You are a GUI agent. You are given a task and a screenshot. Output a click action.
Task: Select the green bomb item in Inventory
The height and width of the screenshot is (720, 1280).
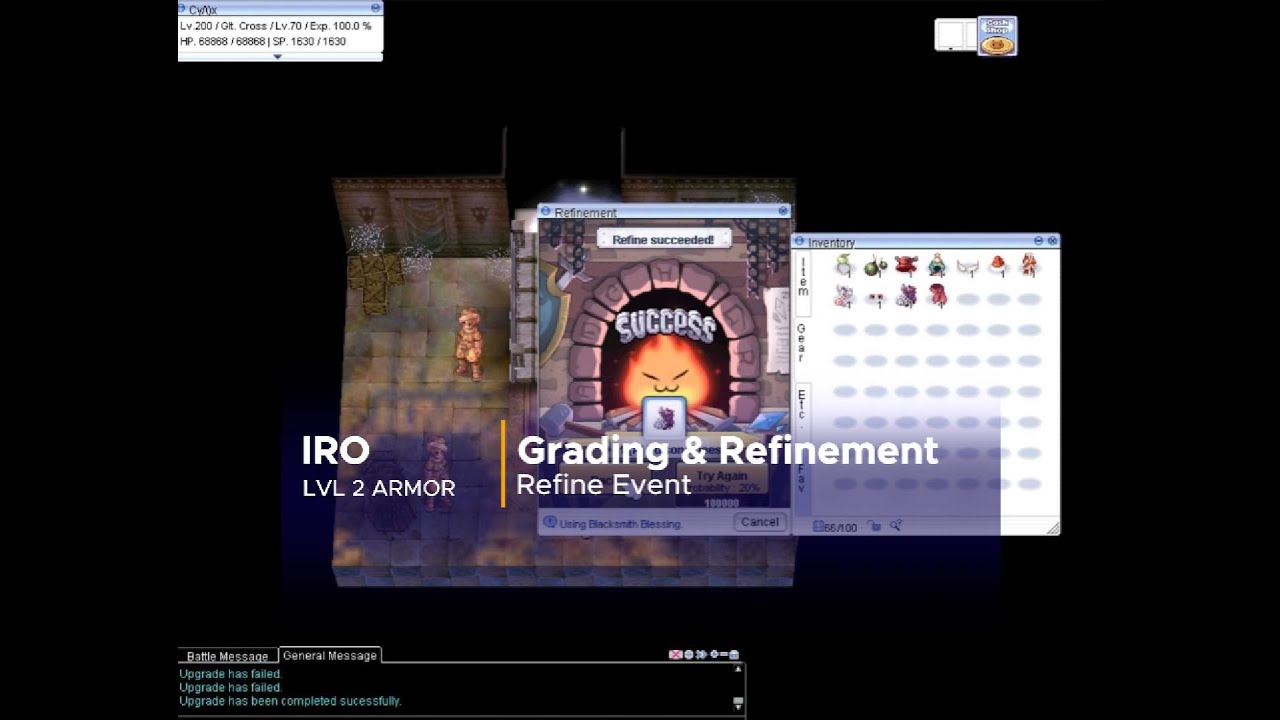[x=876, y=266]
